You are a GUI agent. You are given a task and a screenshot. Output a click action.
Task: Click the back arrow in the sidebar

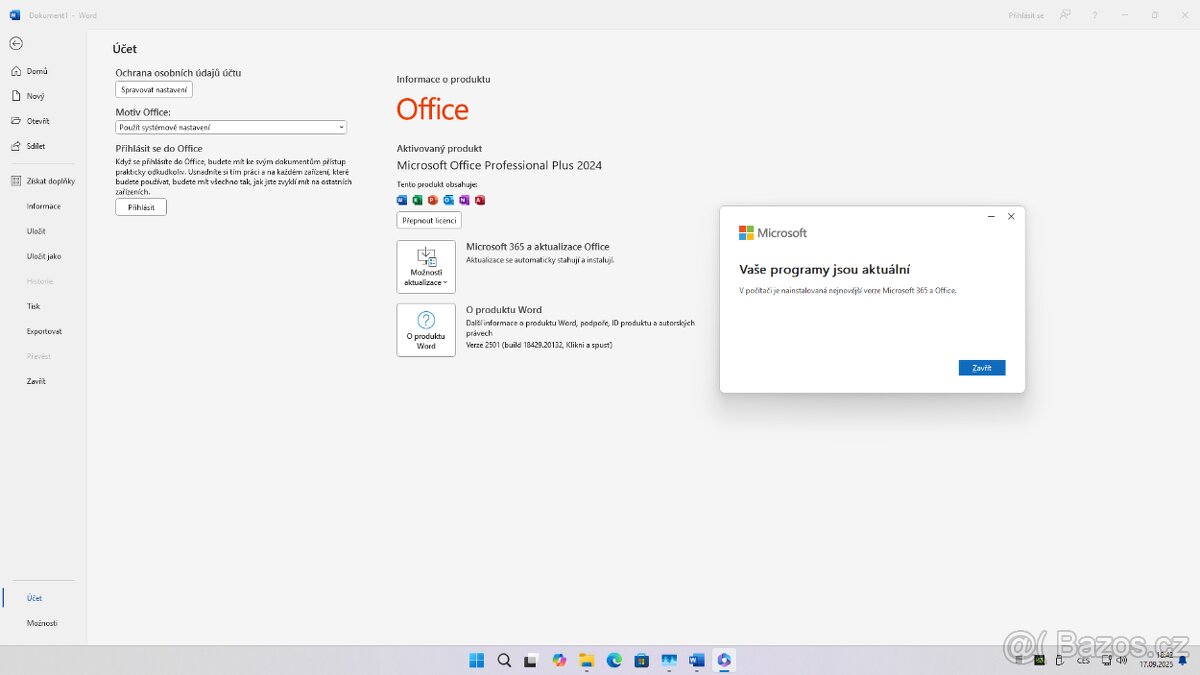point(15,44)
